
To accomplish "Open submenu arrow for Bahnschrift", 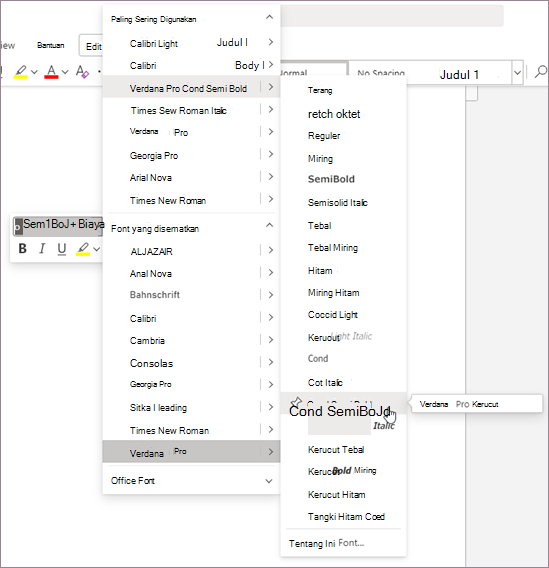I will [x=271, y=295].
